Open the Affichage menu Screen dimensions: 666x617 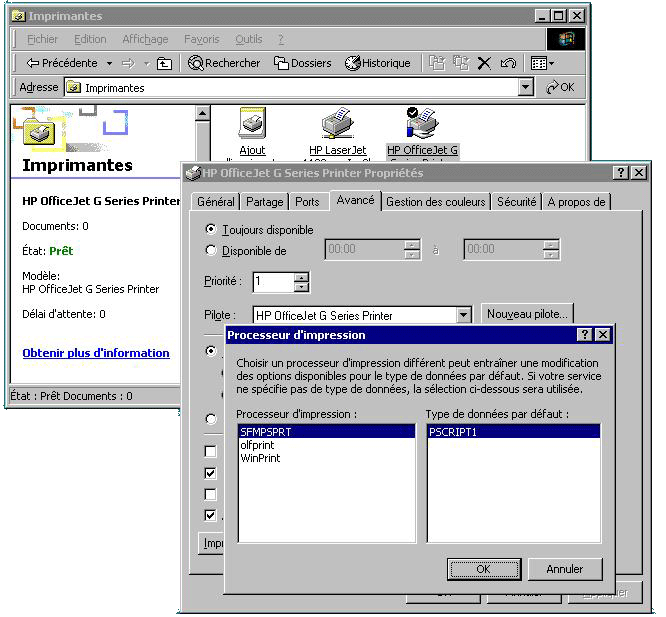[145, 39]
